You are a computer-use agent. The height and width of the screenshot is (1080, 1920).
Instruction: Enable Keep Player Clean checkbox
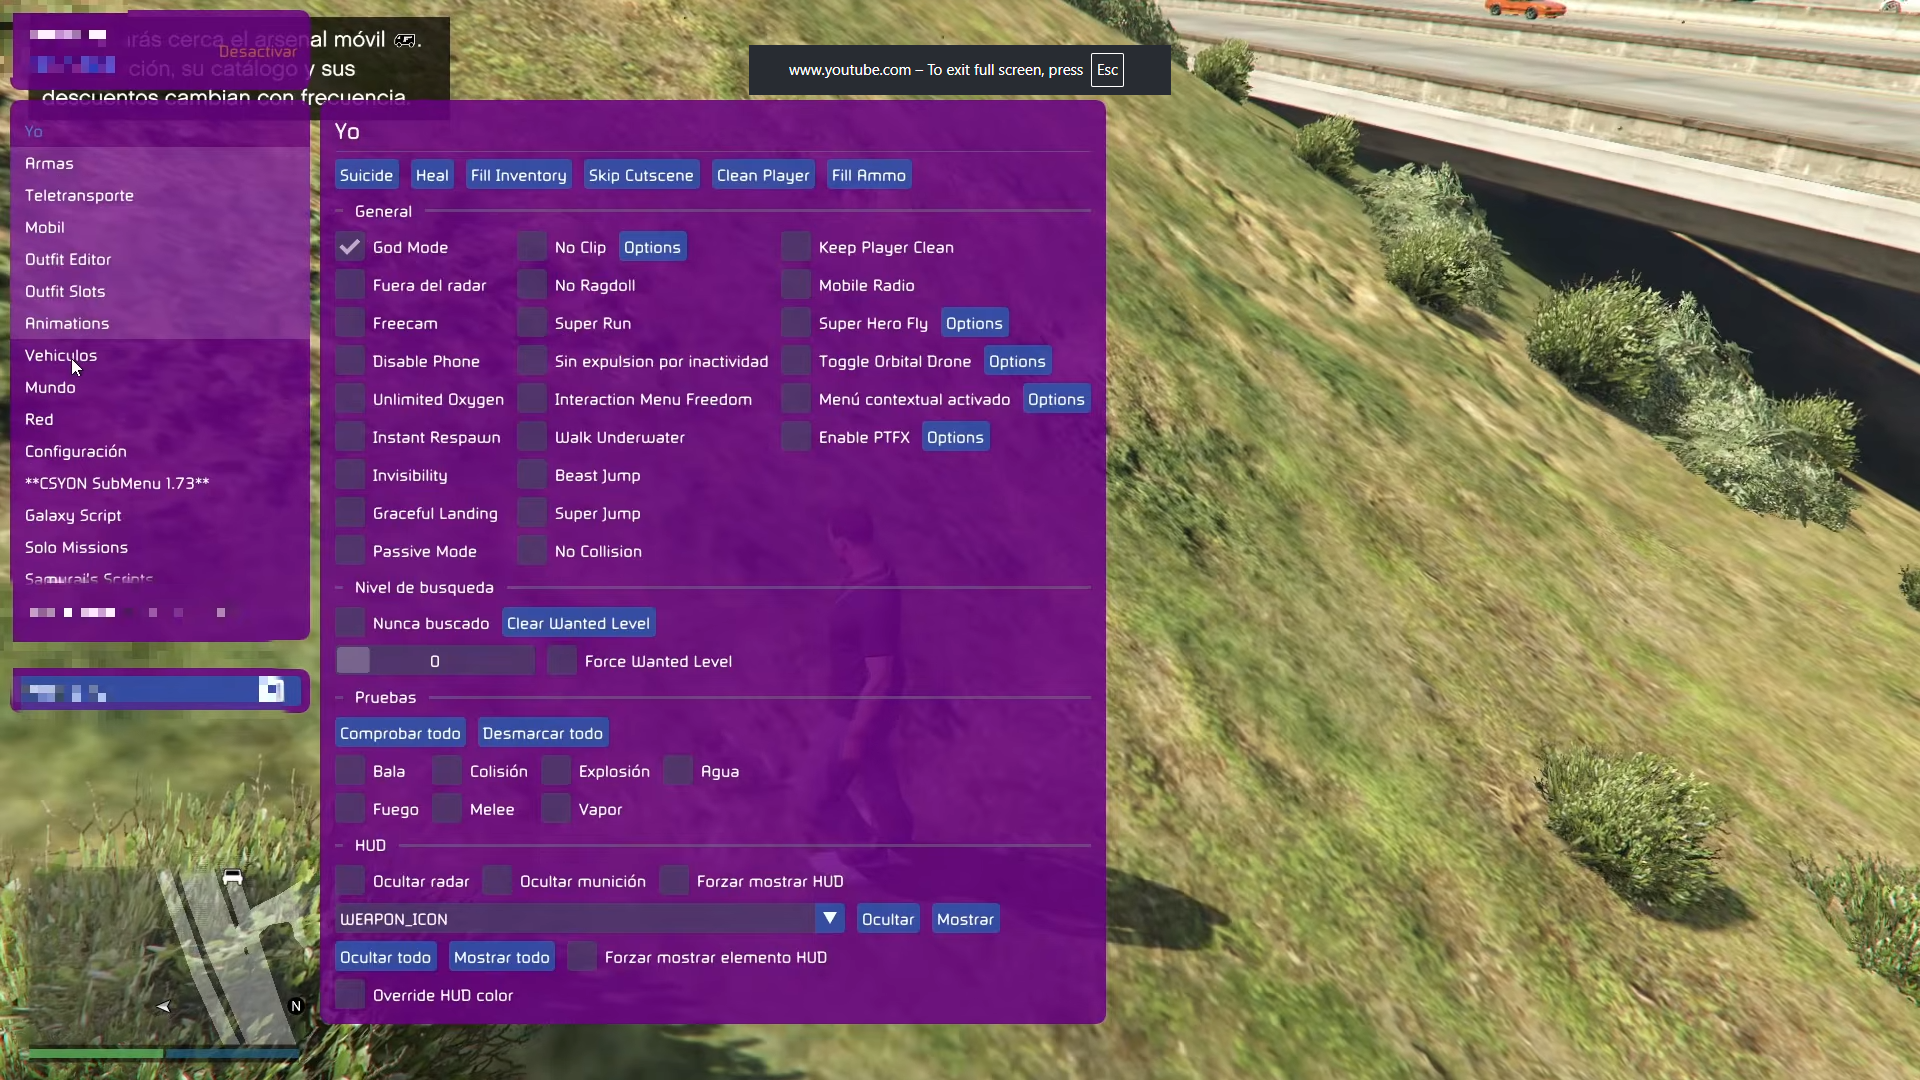pyautogui.click(x=796, y=247)
